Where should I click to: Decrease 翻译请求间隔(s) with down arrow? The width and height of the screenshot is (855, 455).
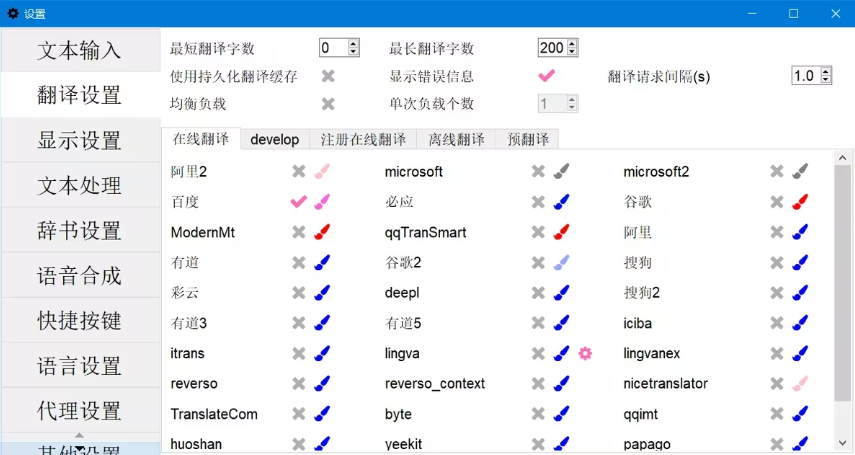826,79
